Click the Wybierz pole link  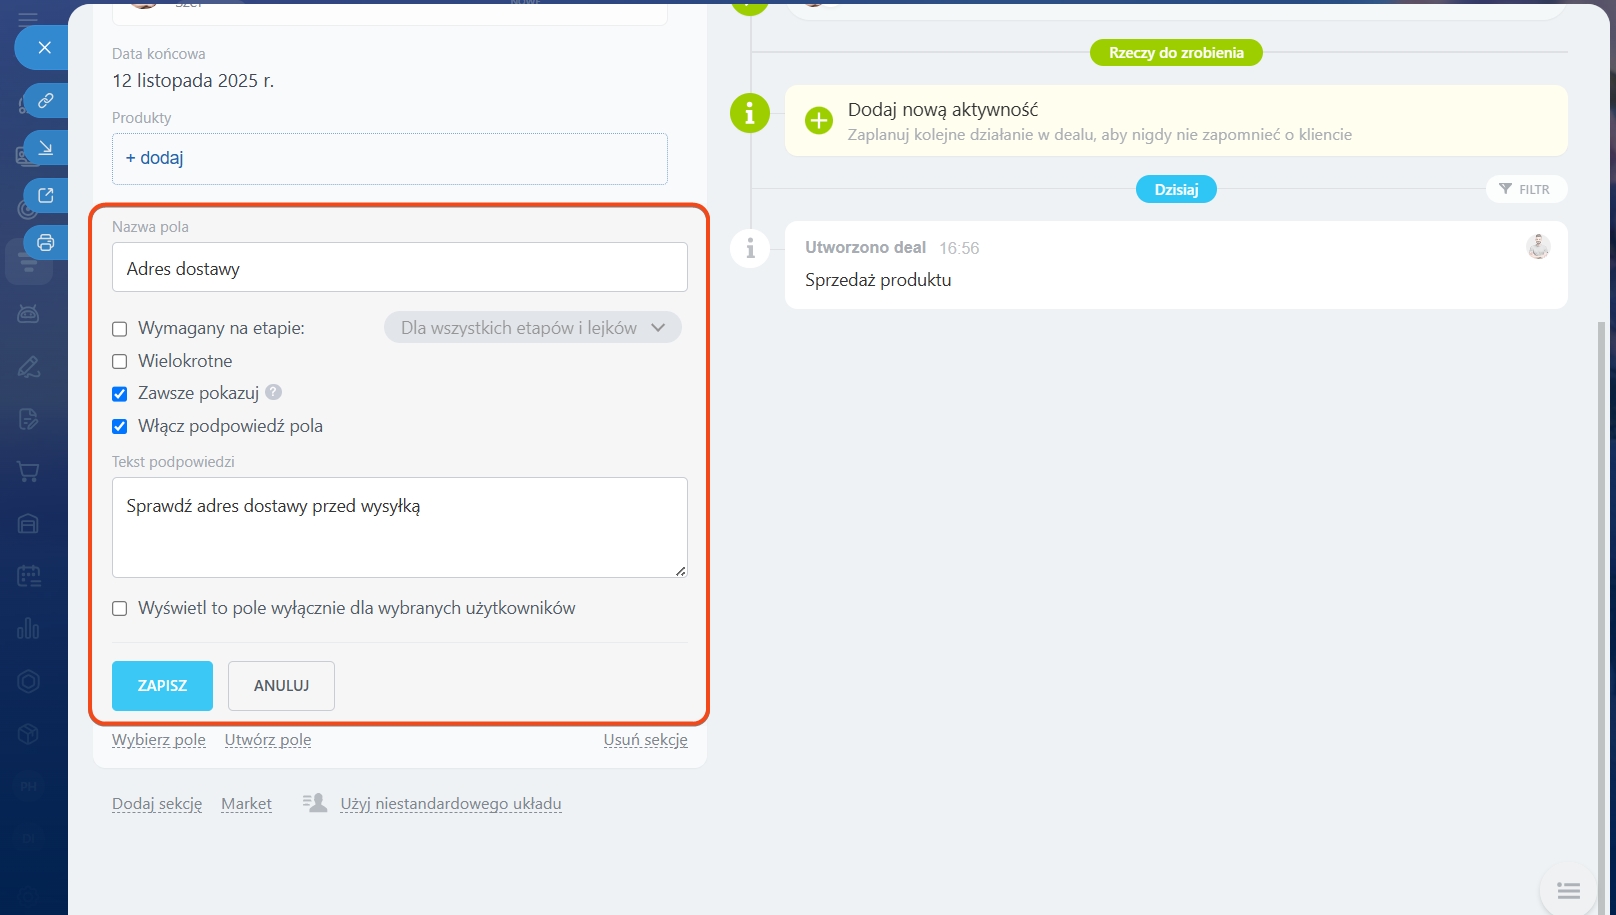pos(159,740)
